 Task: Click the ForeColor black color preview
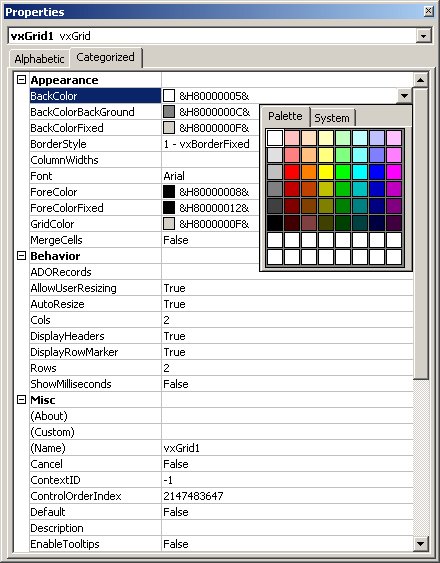pyautogui.click(x=169, y=192)
